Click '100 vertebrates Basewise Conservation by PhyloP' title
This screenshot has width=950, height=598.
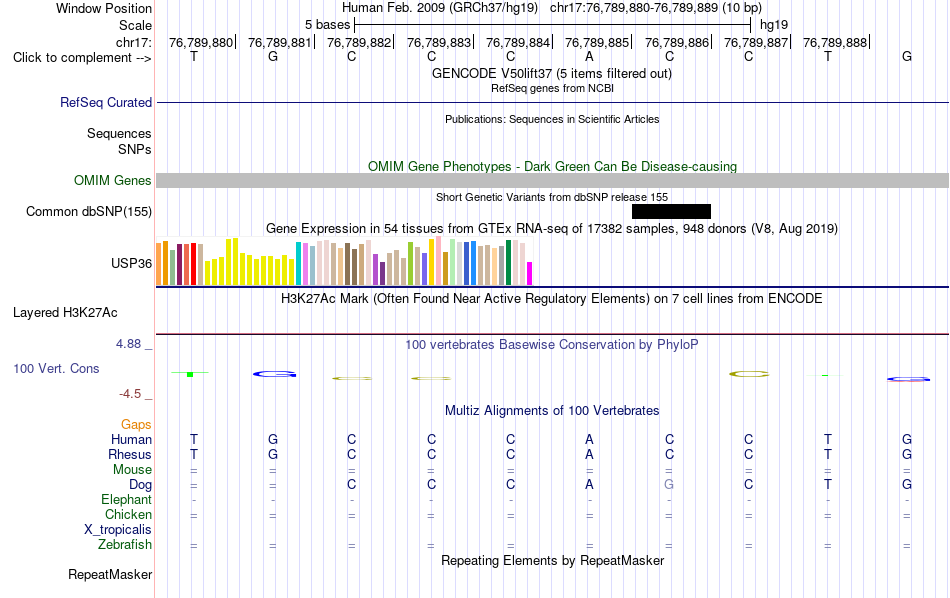click(x=552, y=345)
